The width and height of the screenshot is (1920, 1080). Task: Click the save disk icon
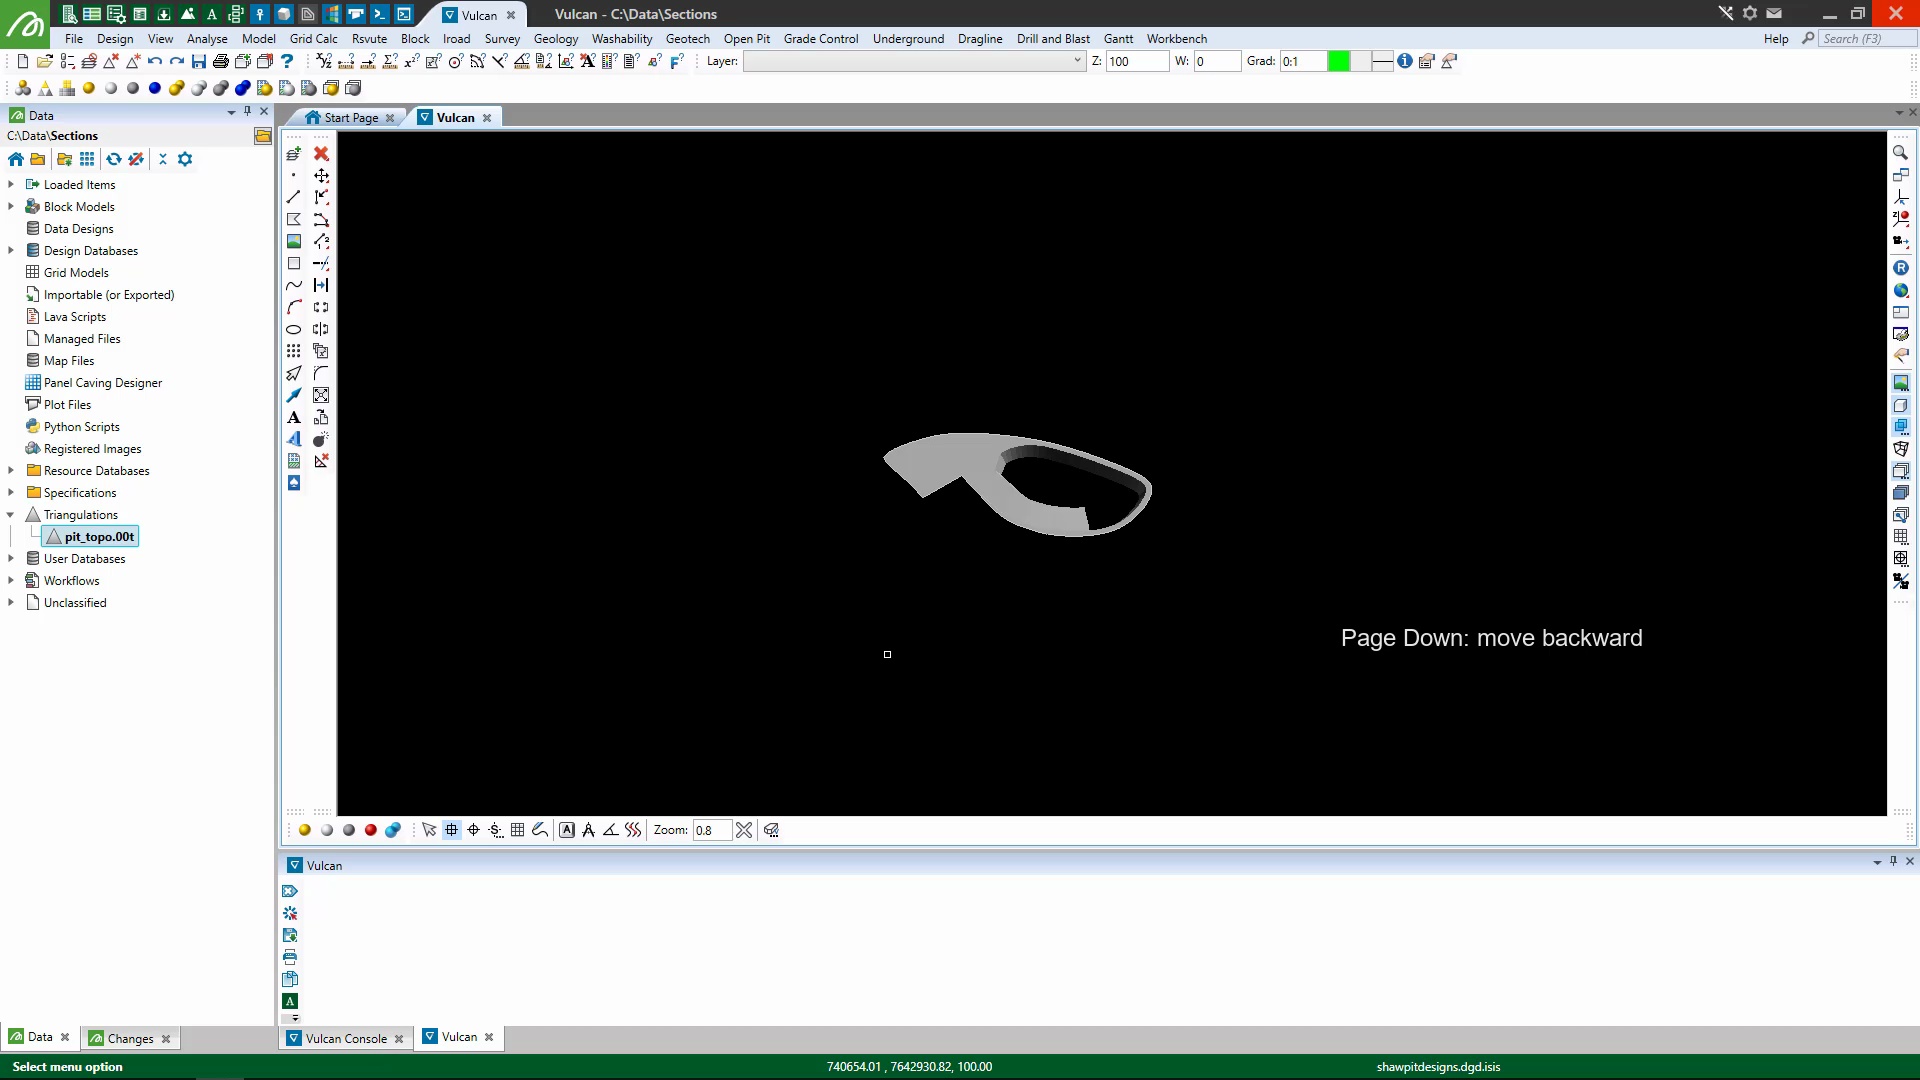[x=199, y=61]
